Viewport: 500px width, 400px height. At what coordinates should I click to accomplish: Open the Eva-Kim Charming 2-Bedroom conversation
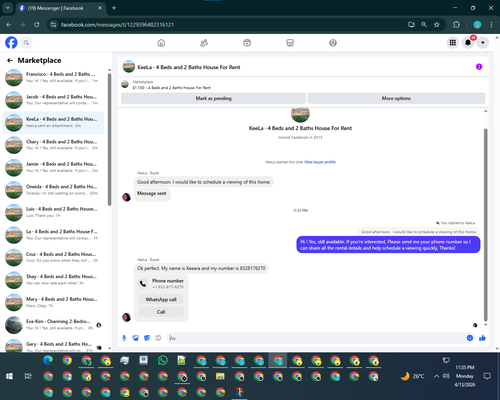click(53, 325)
